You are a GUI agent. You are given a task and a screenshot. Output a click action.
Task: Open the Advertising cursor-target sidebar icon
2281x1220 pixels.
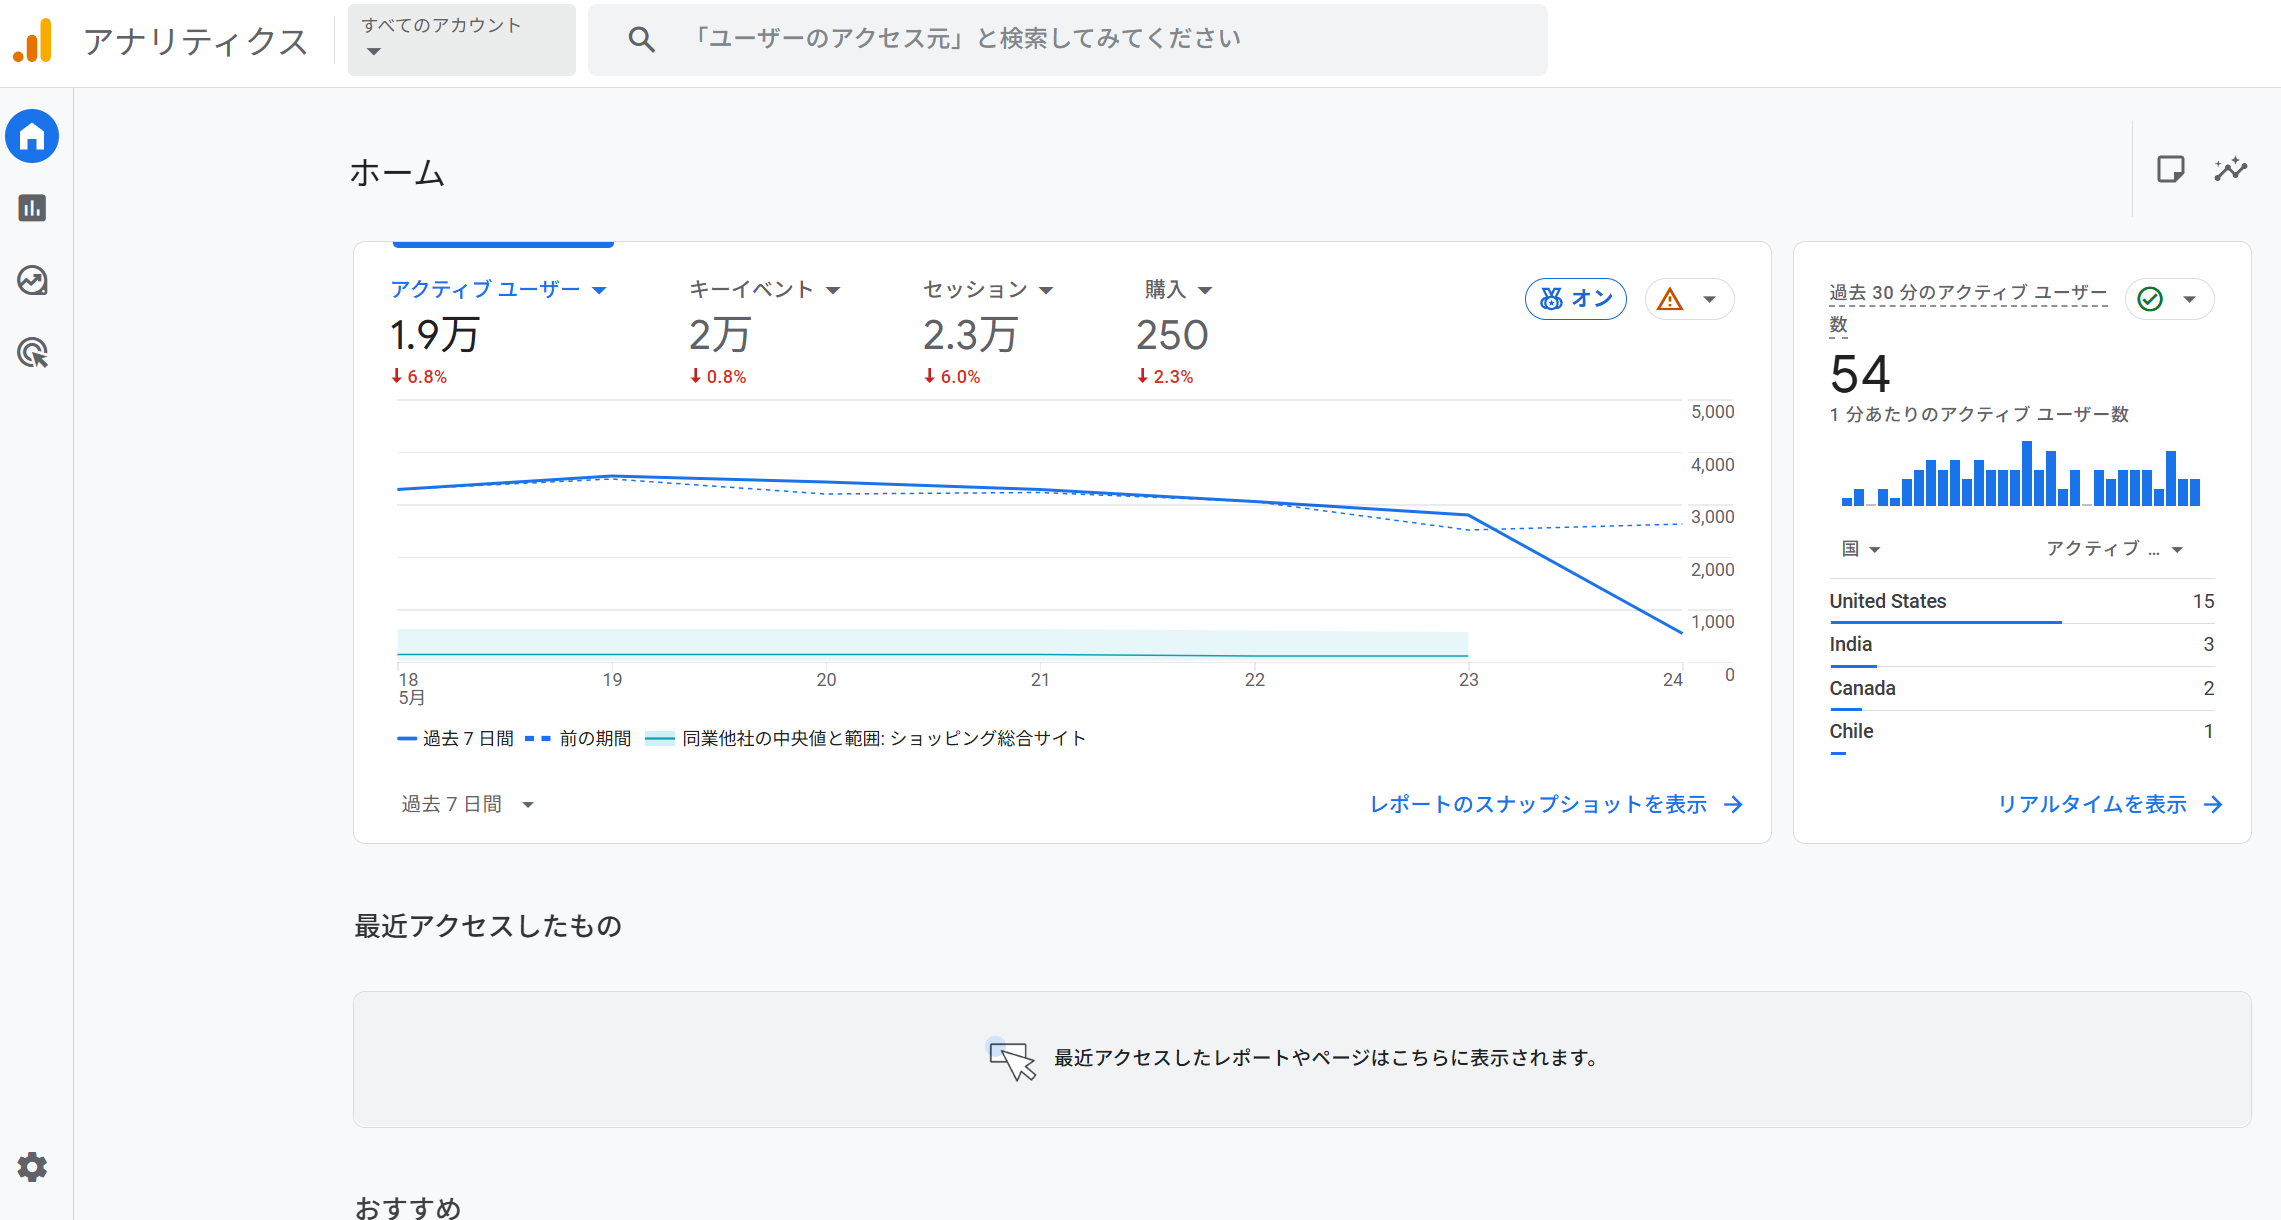coord(32,353)
